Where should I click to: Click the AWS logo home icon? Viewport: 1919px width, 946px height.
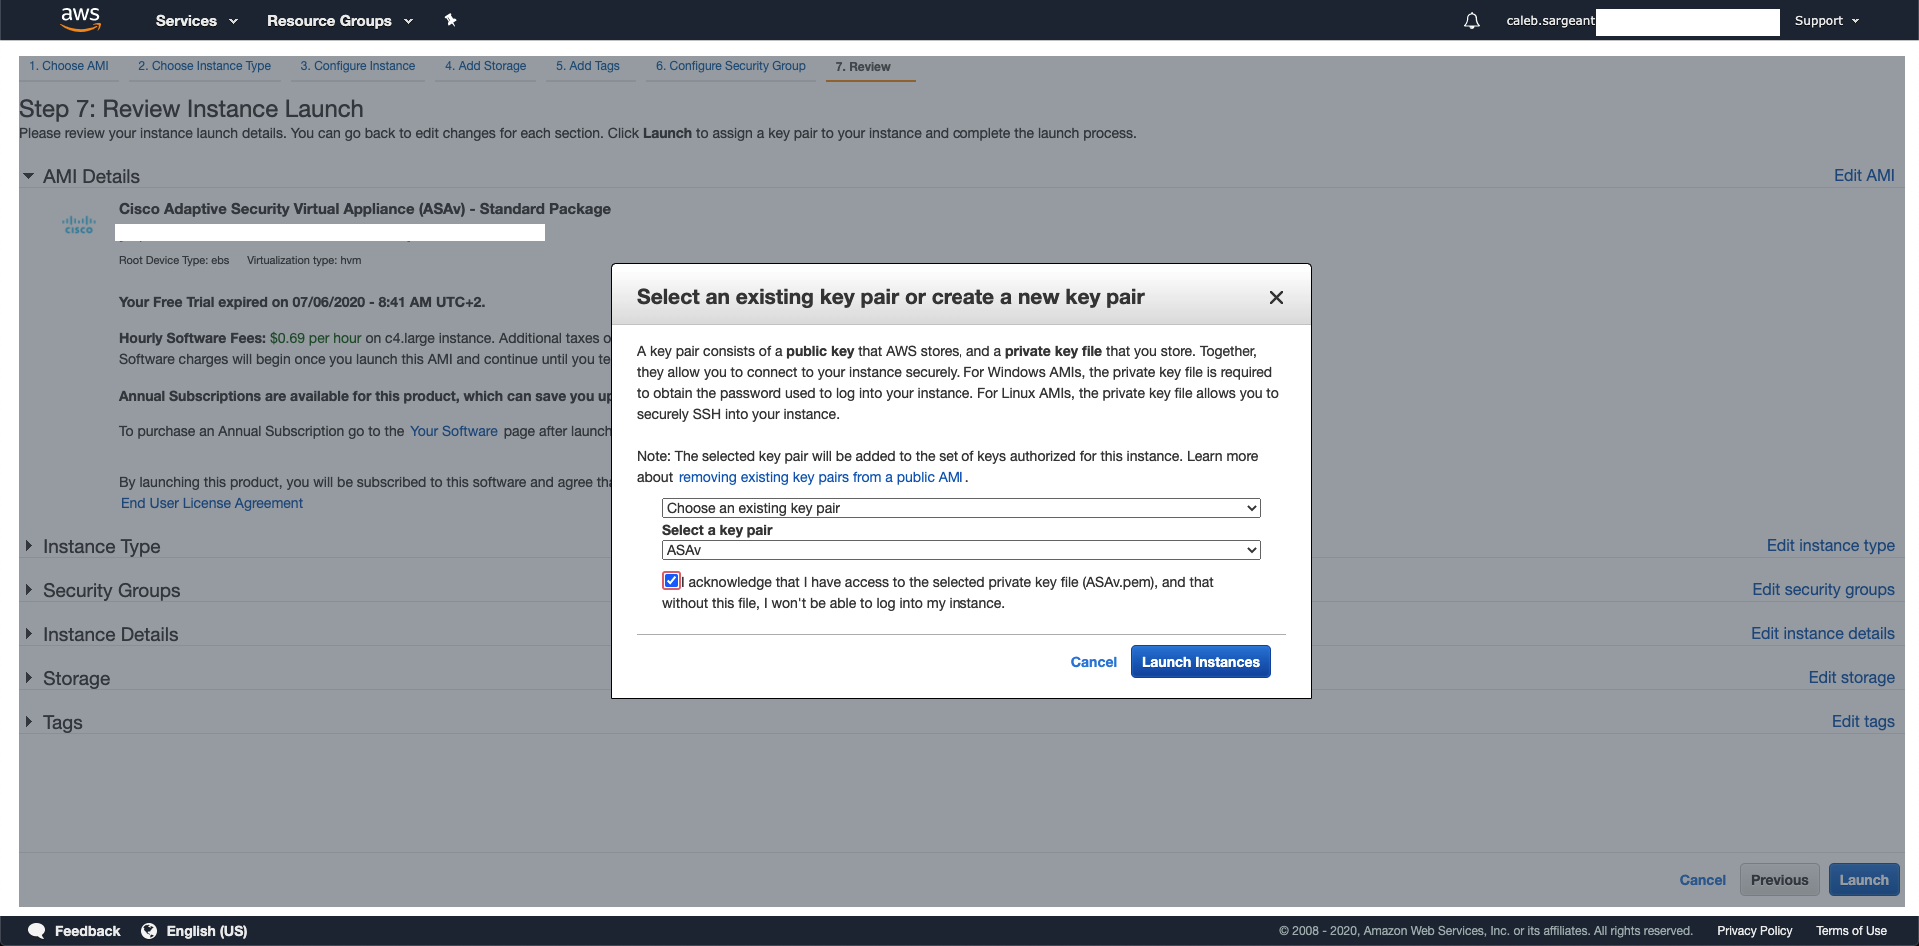80,19
